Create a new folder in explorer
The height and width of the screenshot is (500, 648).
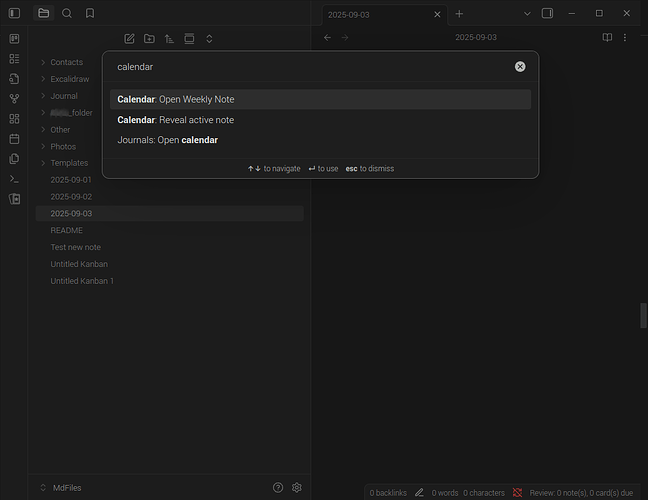coord(149,39)
